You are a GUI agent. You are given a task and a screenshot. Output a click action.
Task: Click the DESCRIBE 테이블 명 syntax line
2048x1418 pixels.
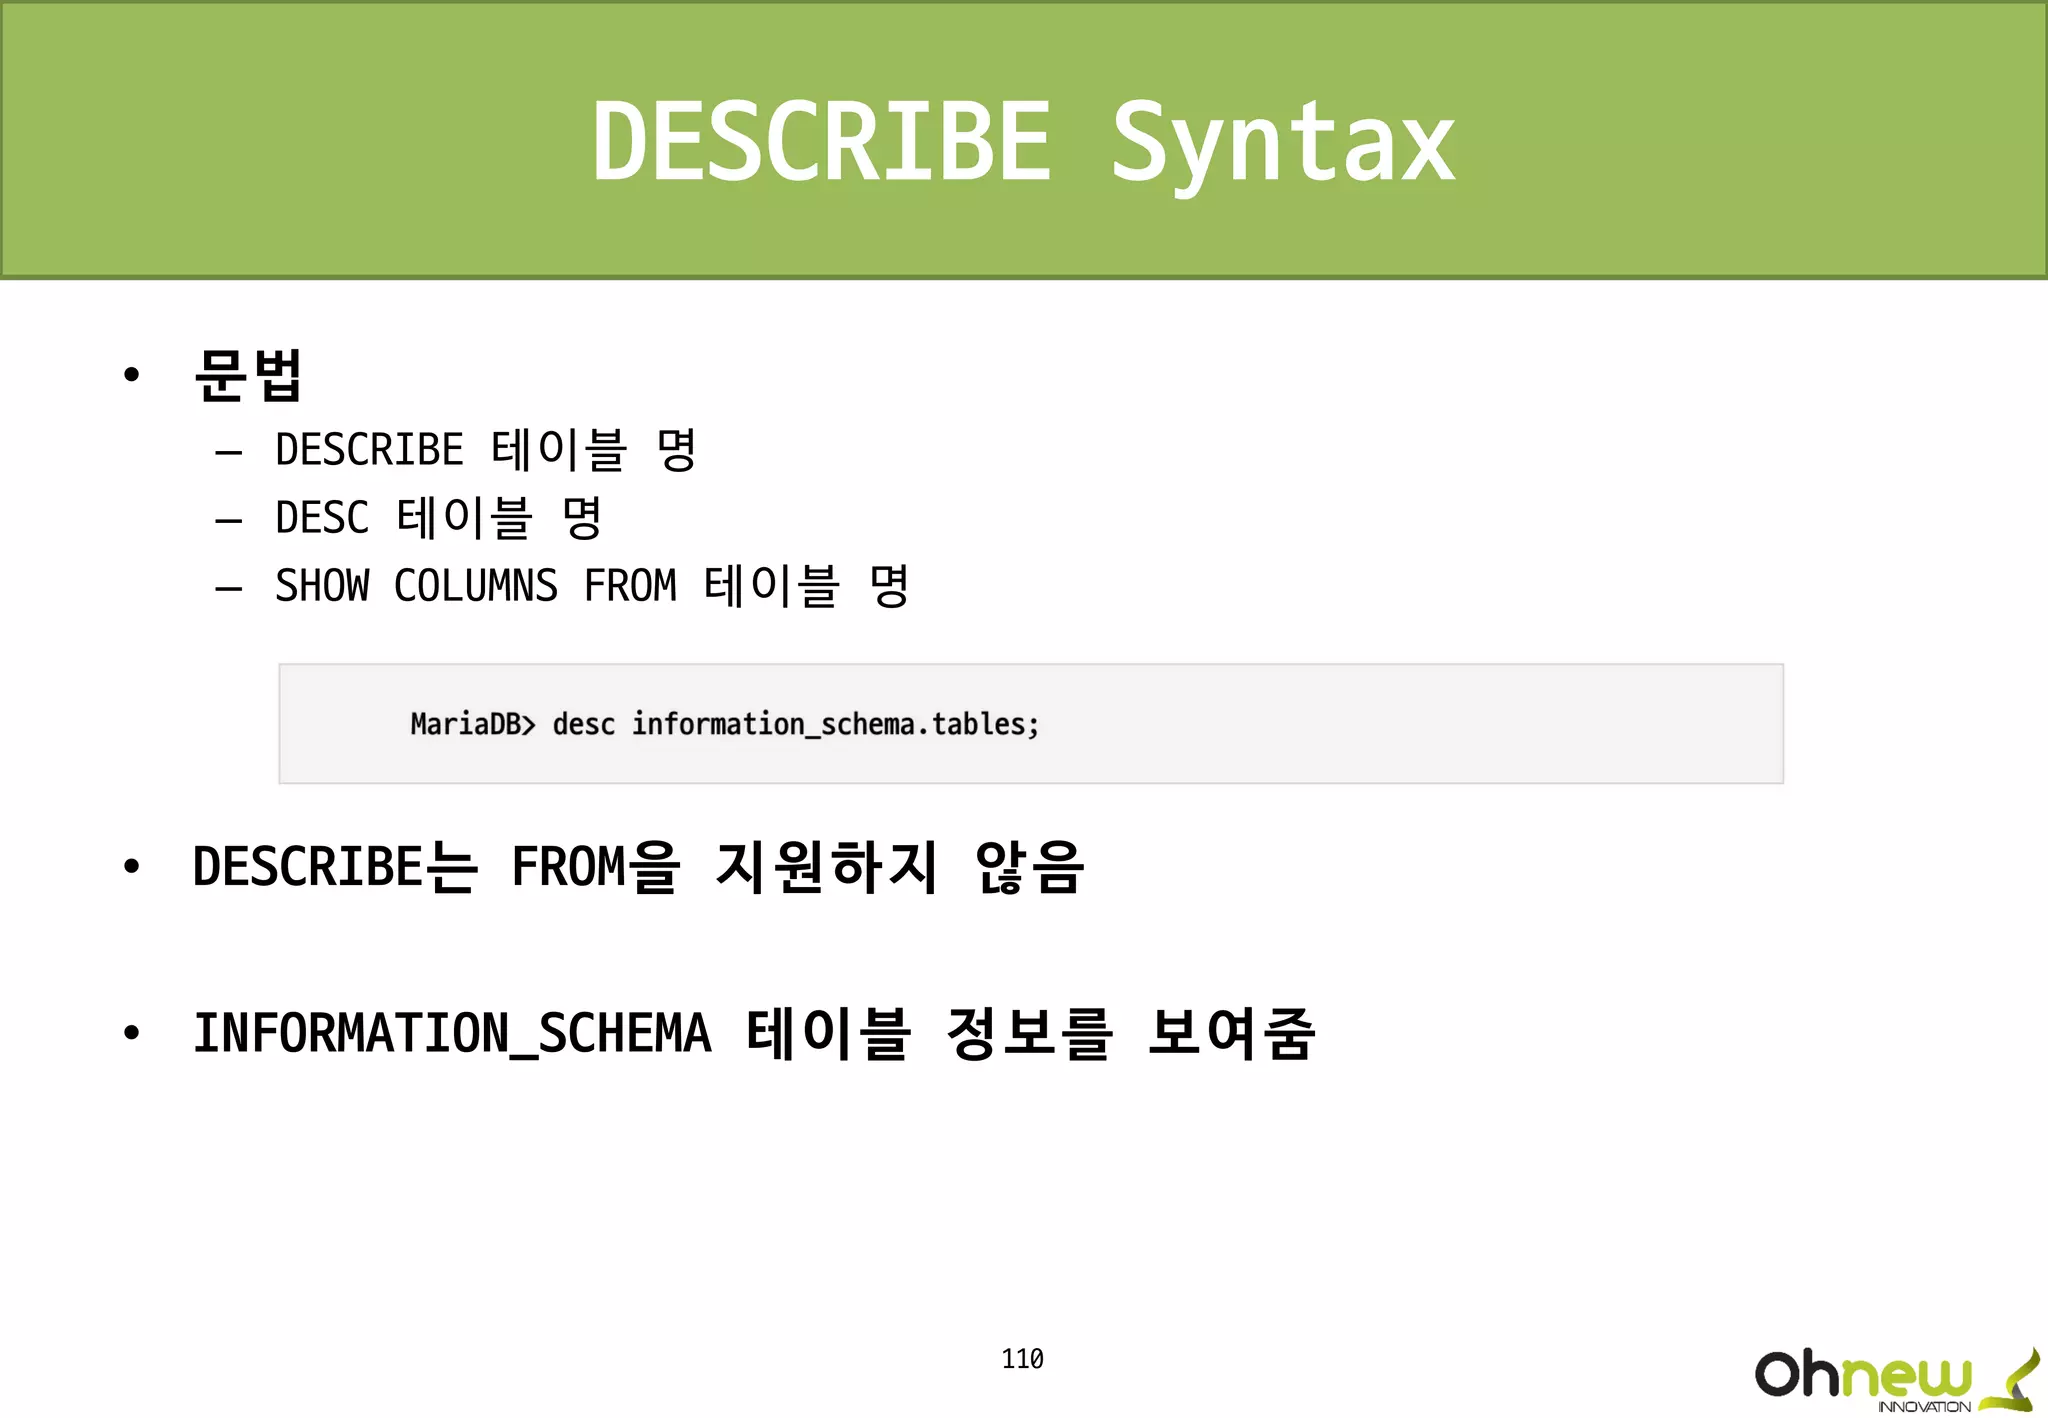pyautogui.click(x=485, y=450)
